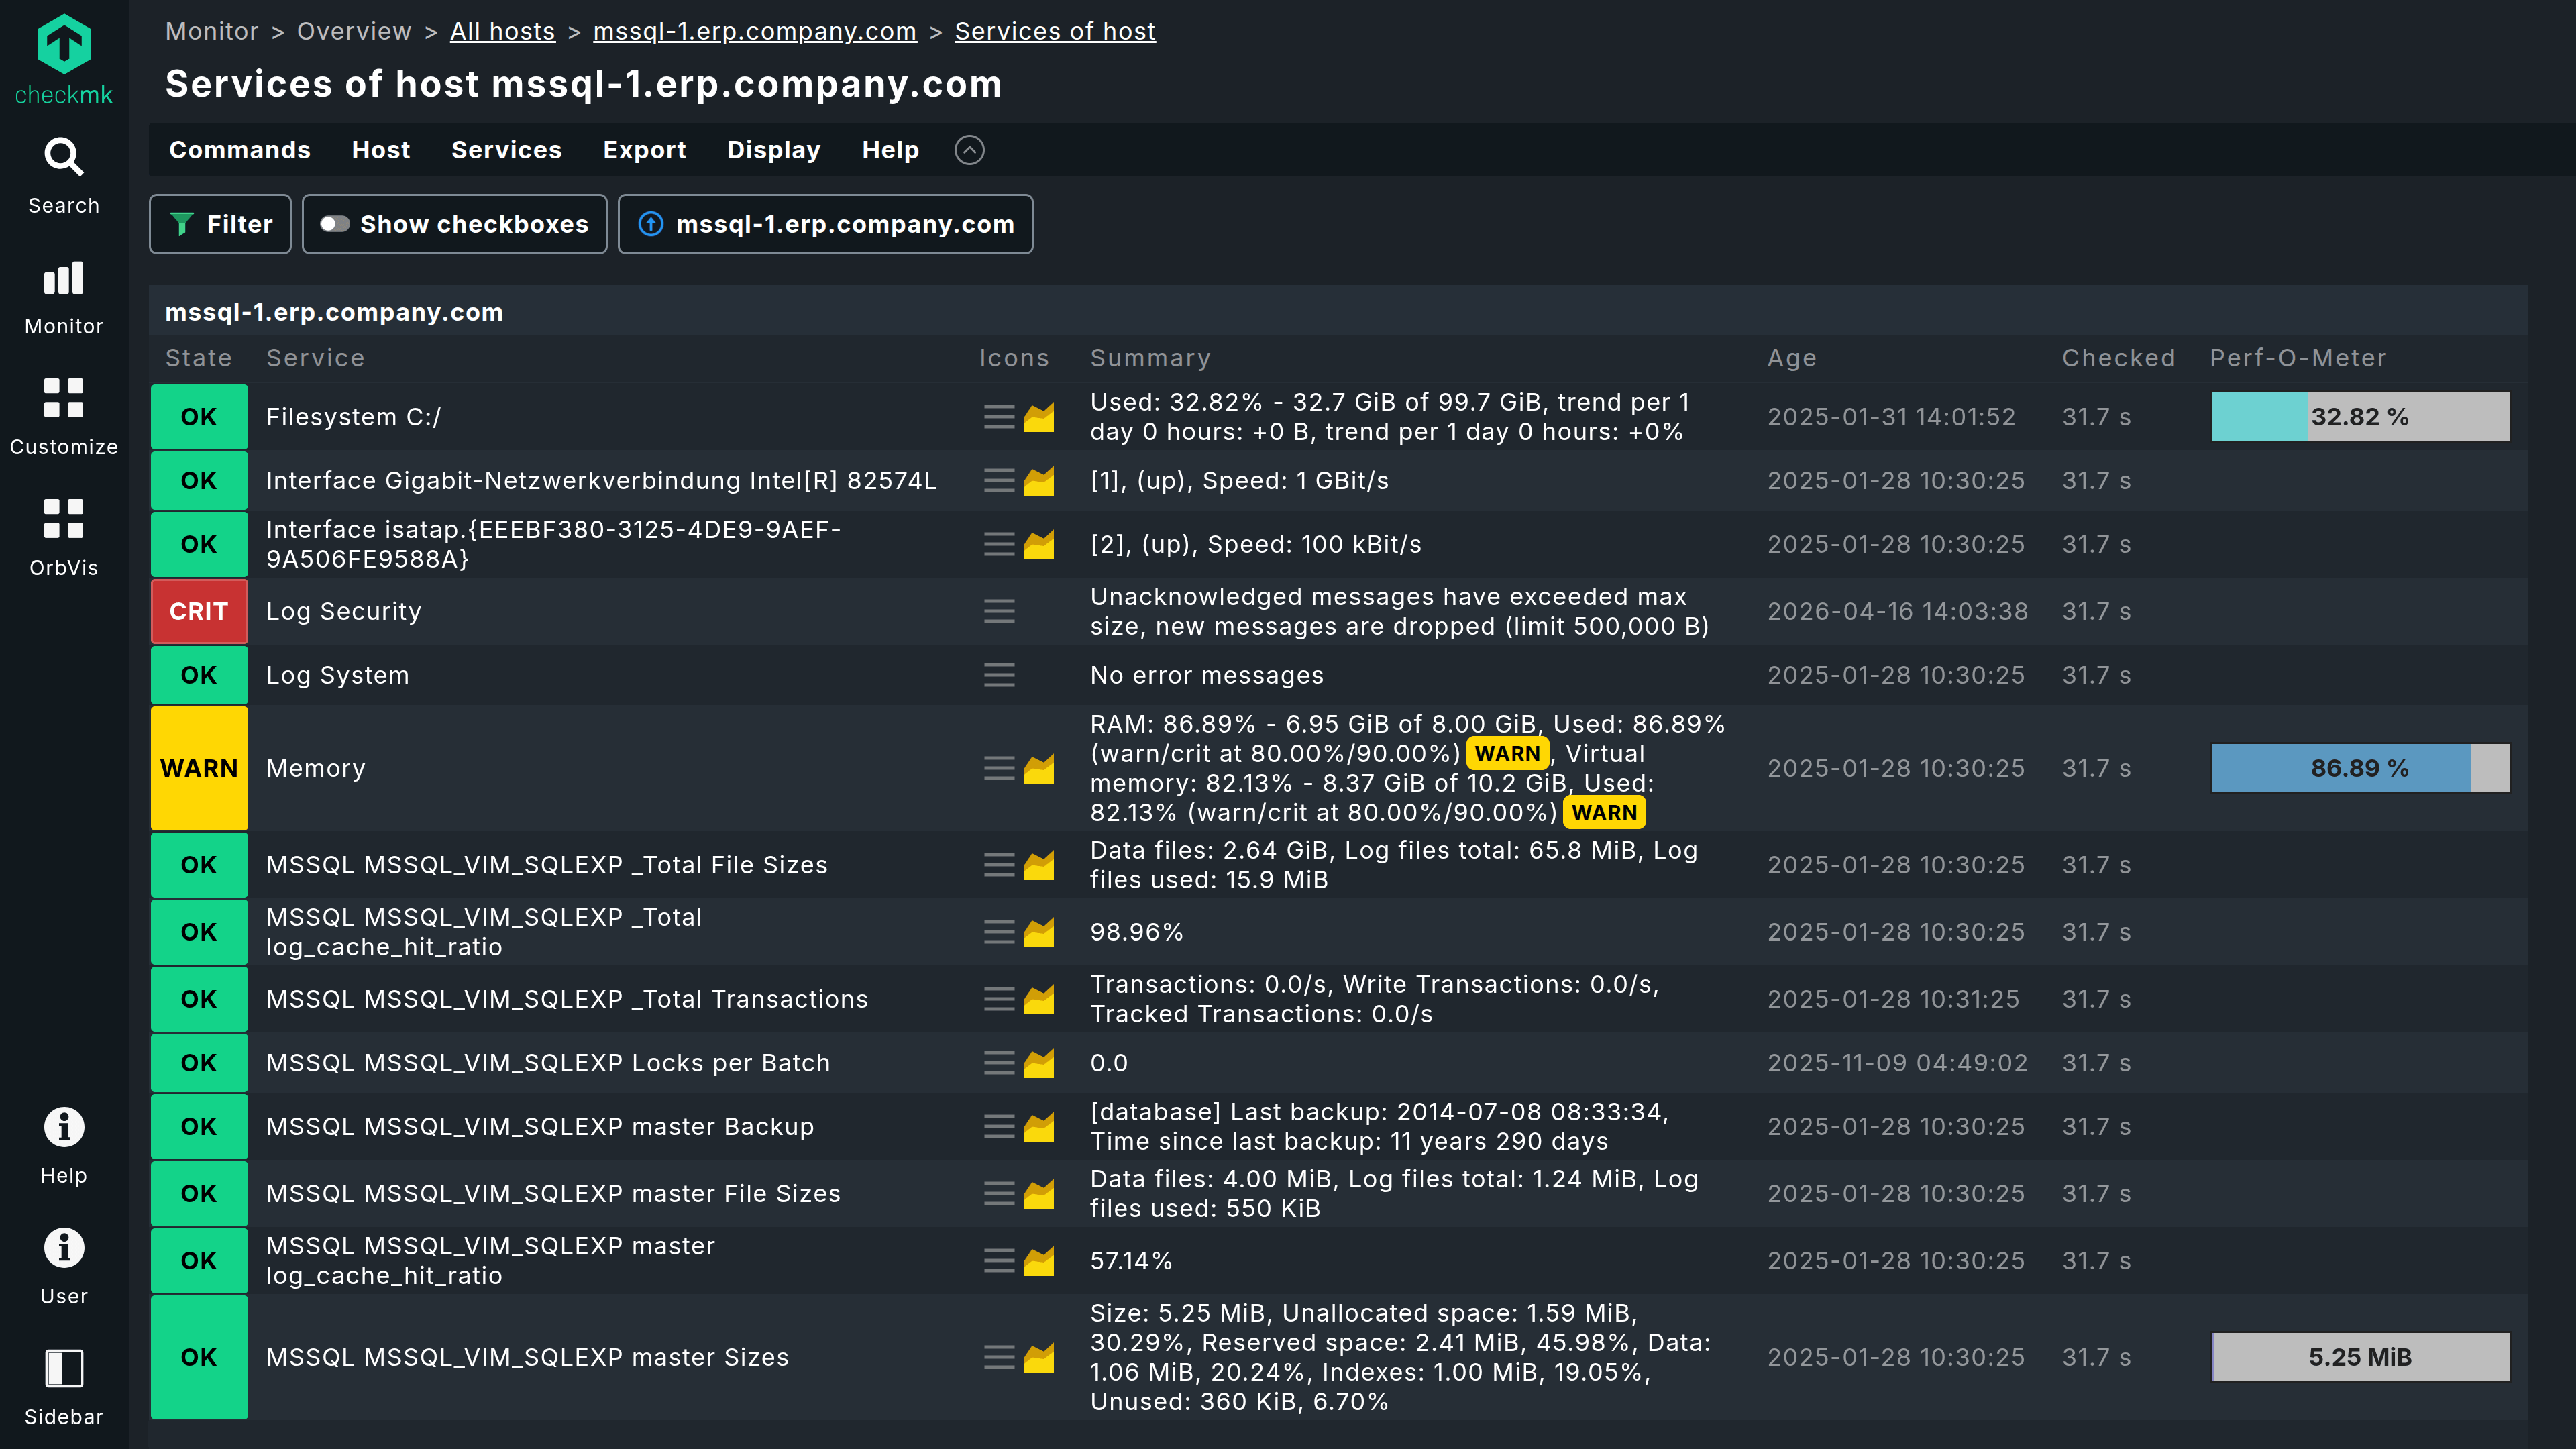
Task: Open action menu for Total File Sizes
Action: (999, 865)
